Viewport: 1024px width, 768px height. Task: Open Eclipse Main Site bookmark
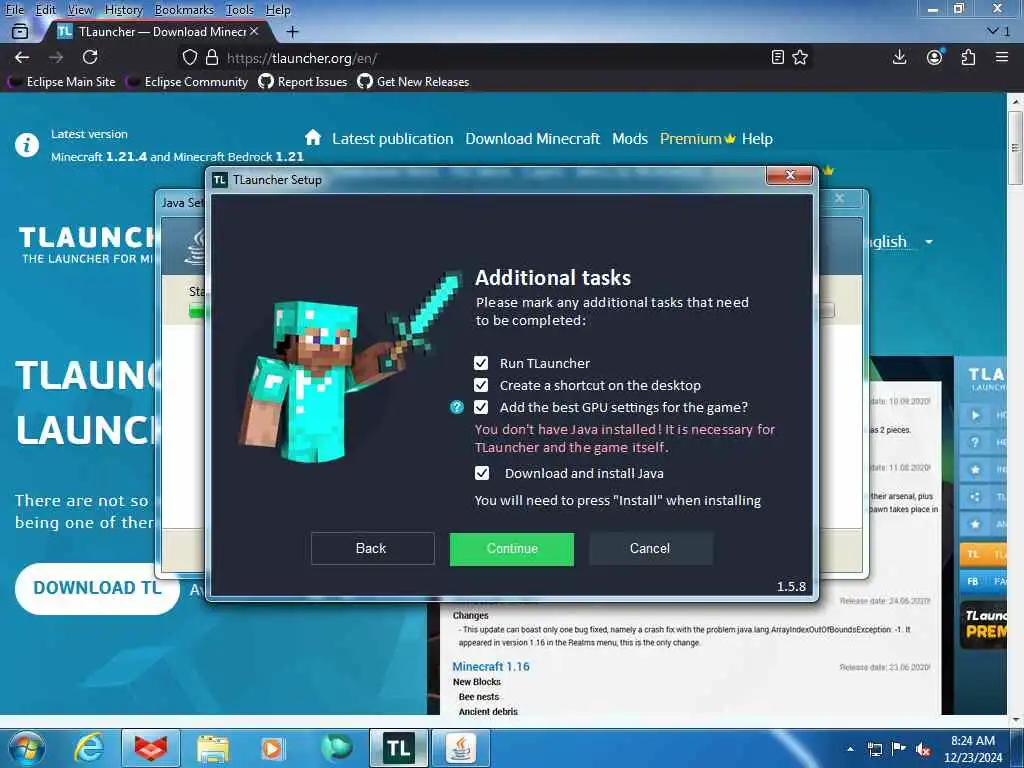coord(62,82)
